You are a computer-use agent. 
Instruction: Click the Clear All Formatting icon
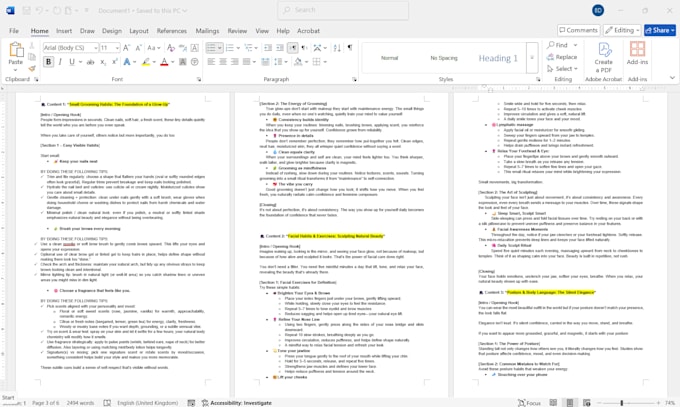171,48
